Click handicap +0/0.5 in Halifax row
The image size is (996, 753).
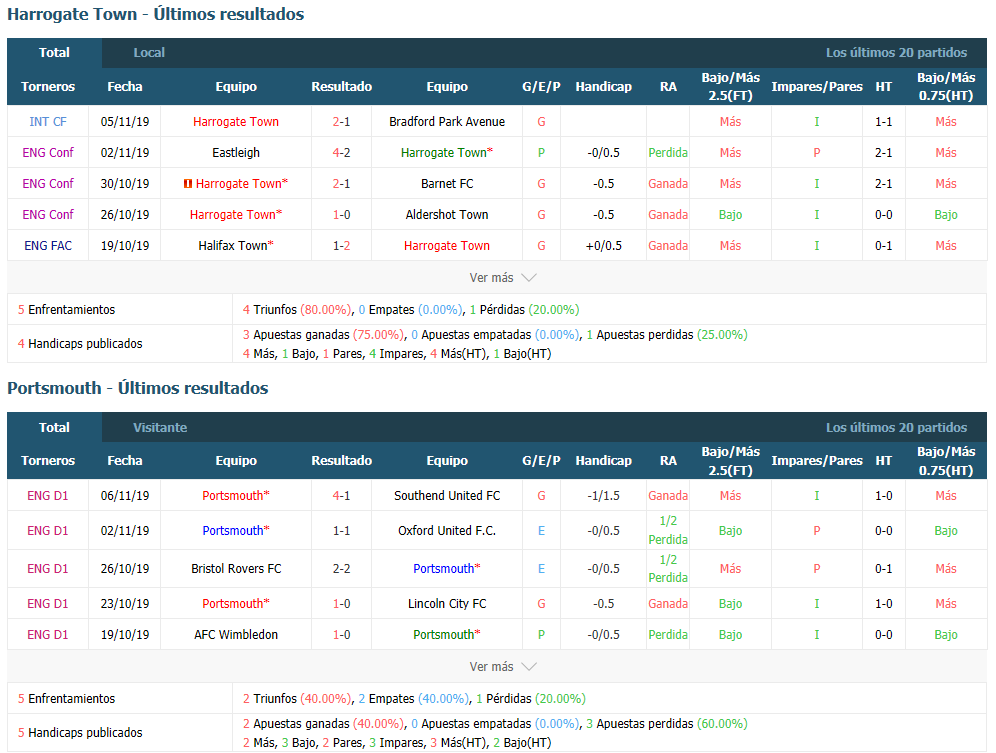pos(603,245)
